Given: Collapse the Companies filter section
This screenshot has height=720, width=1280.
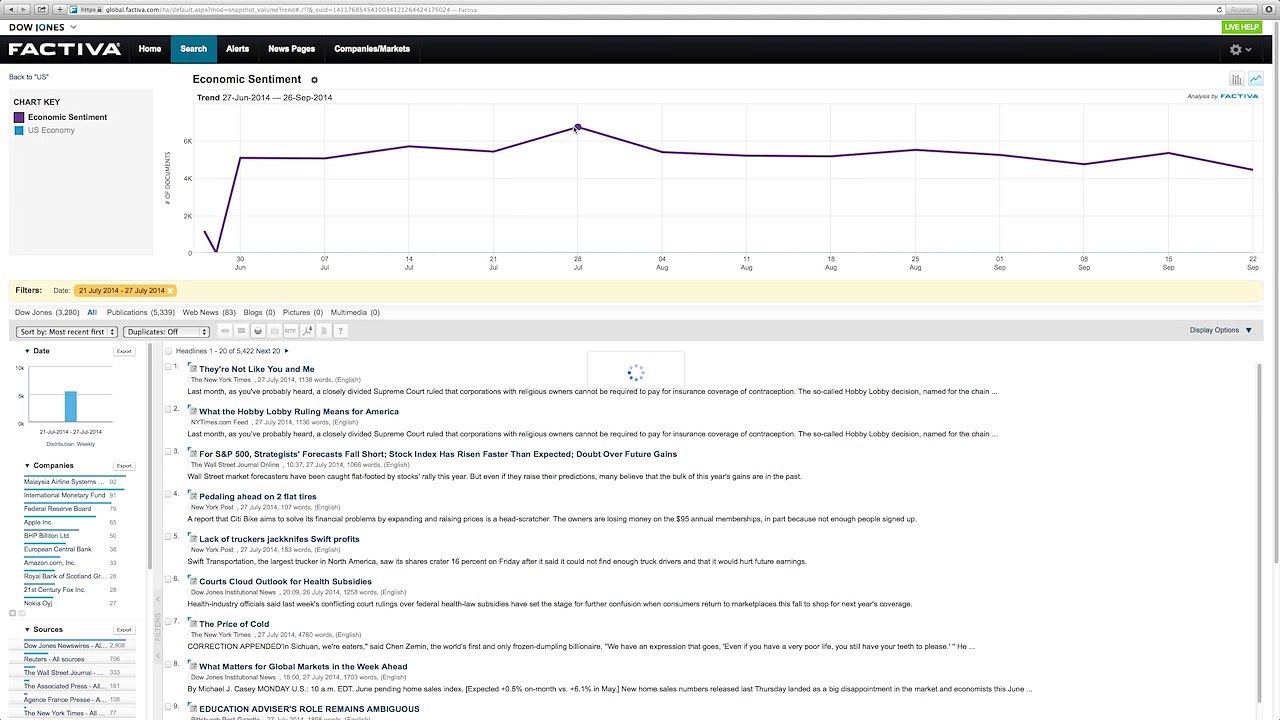Looking at the screenshot, I should 27,465.
